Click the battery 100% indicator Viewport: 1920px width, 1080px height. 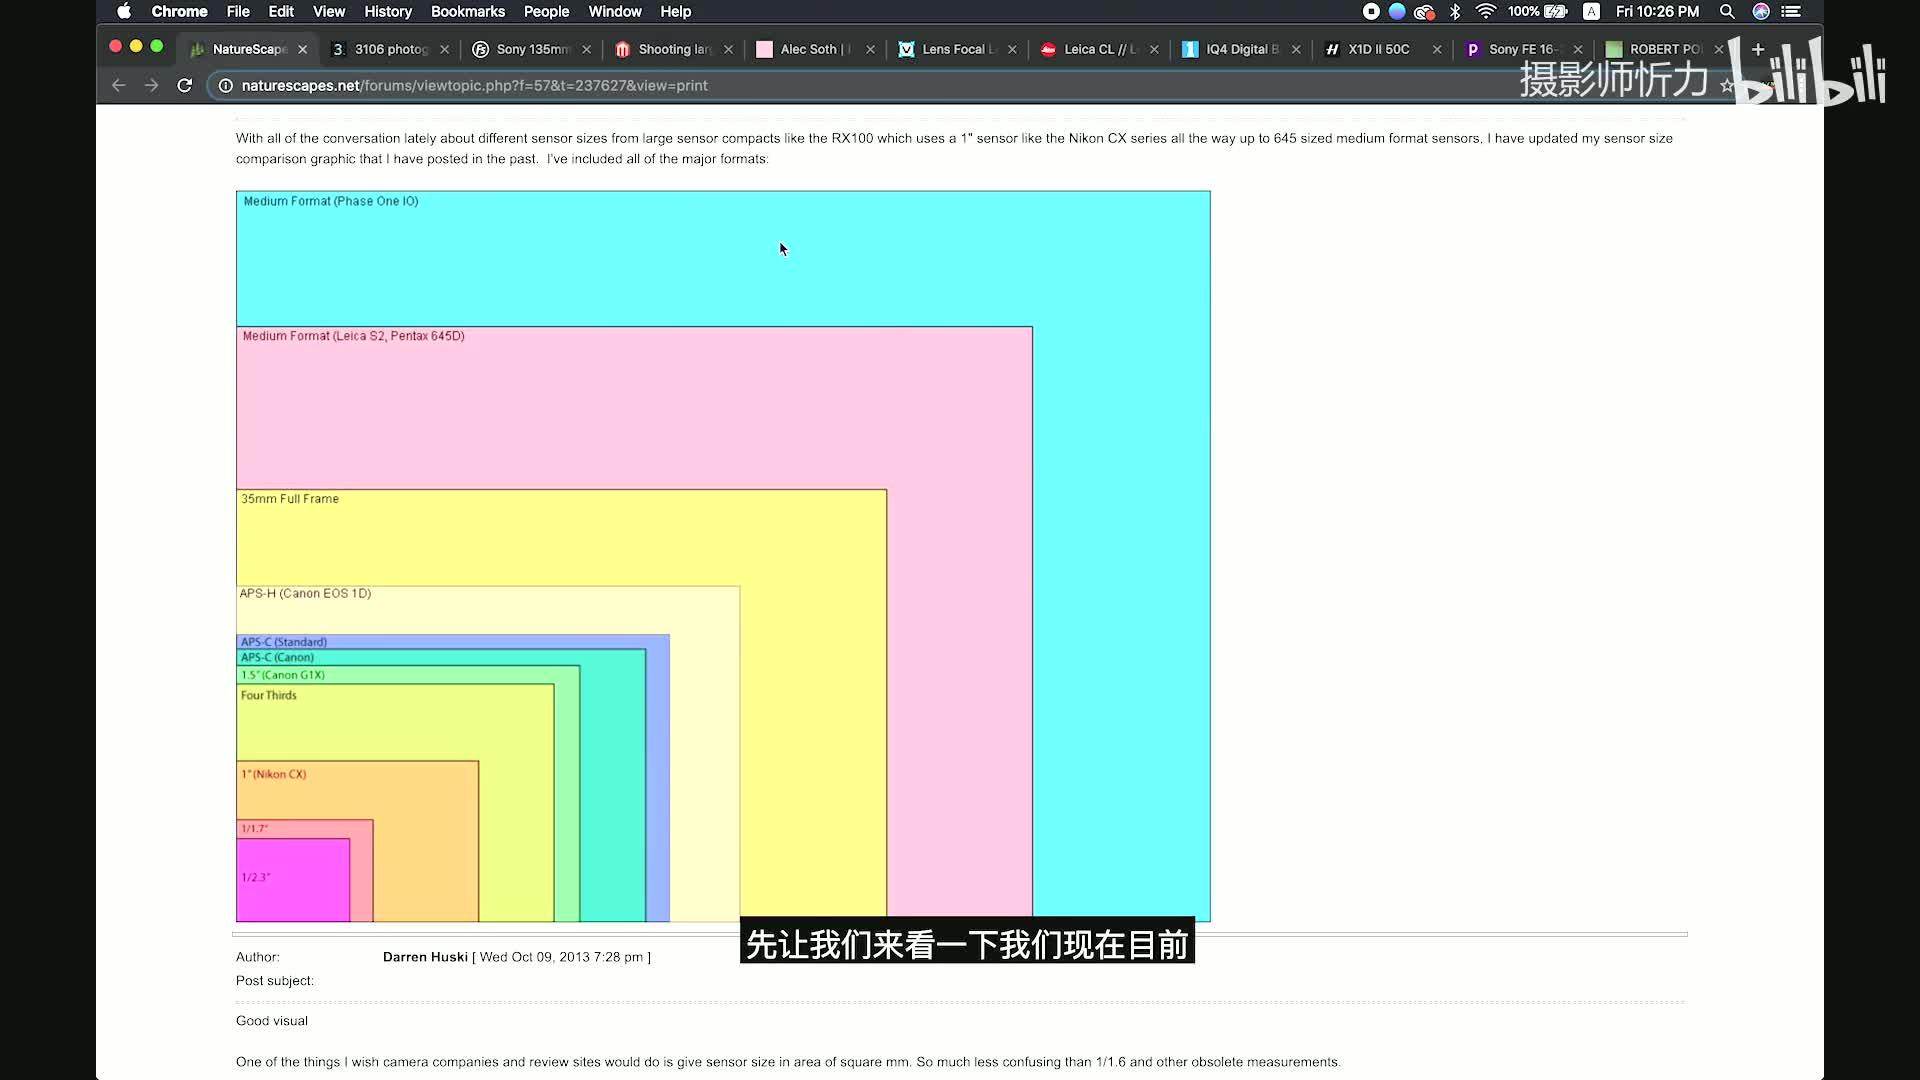click(x=1537, y=12)
